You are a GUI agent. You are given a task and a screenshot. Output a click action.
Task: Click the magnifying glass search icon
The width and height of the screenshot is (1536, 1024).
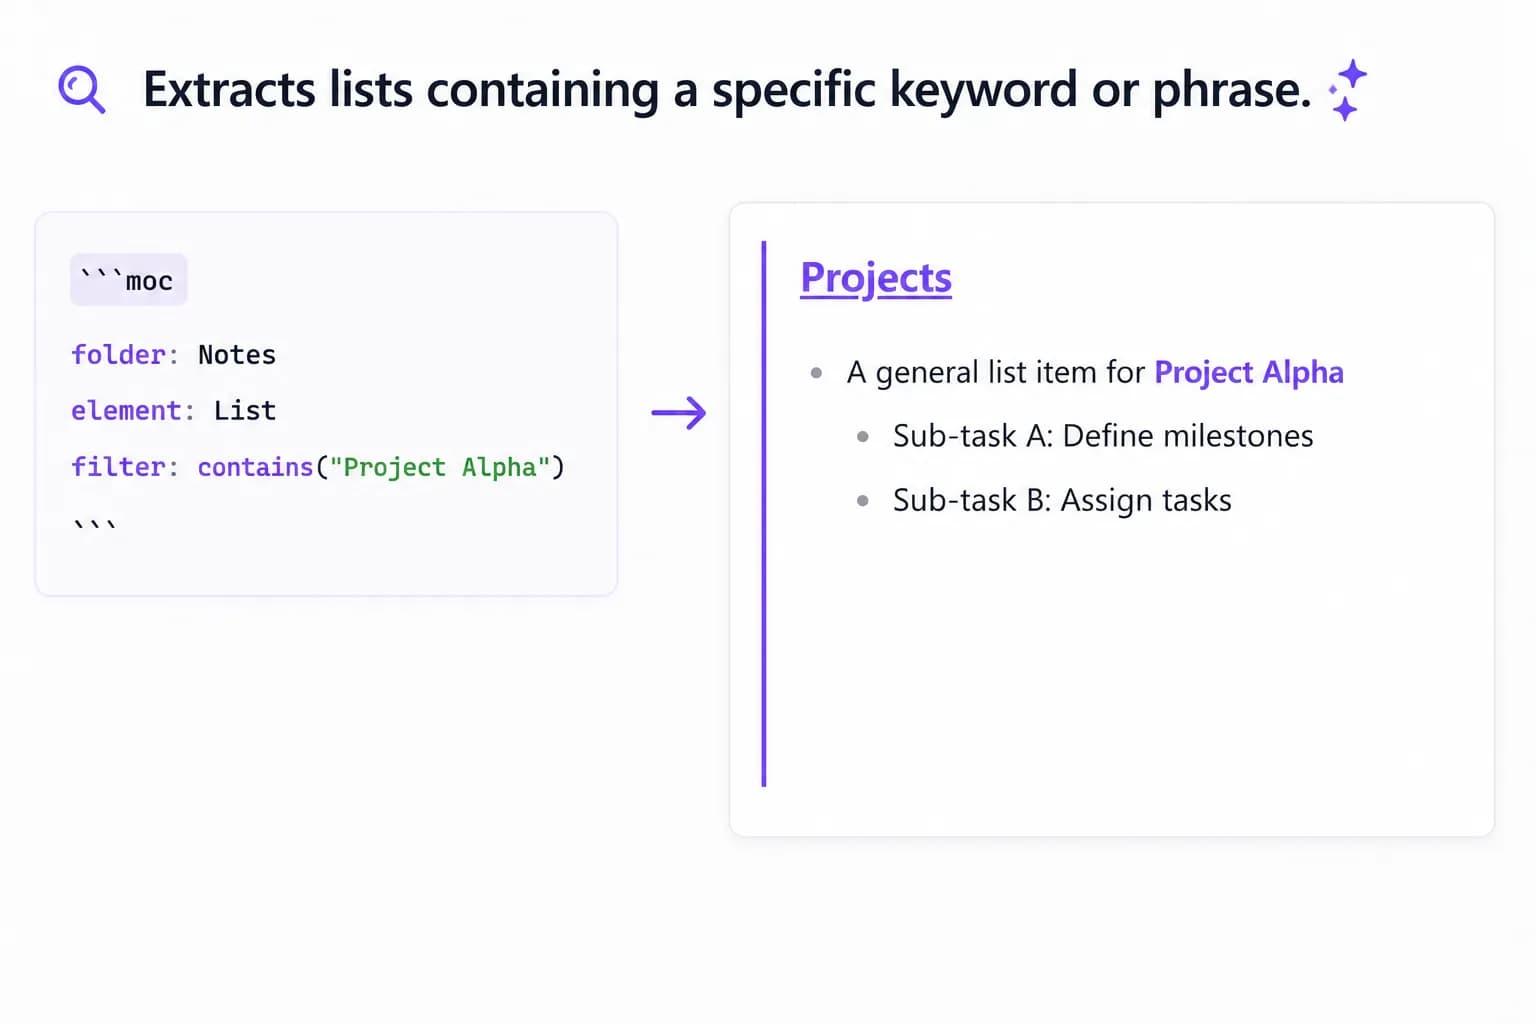click(81, 90)
